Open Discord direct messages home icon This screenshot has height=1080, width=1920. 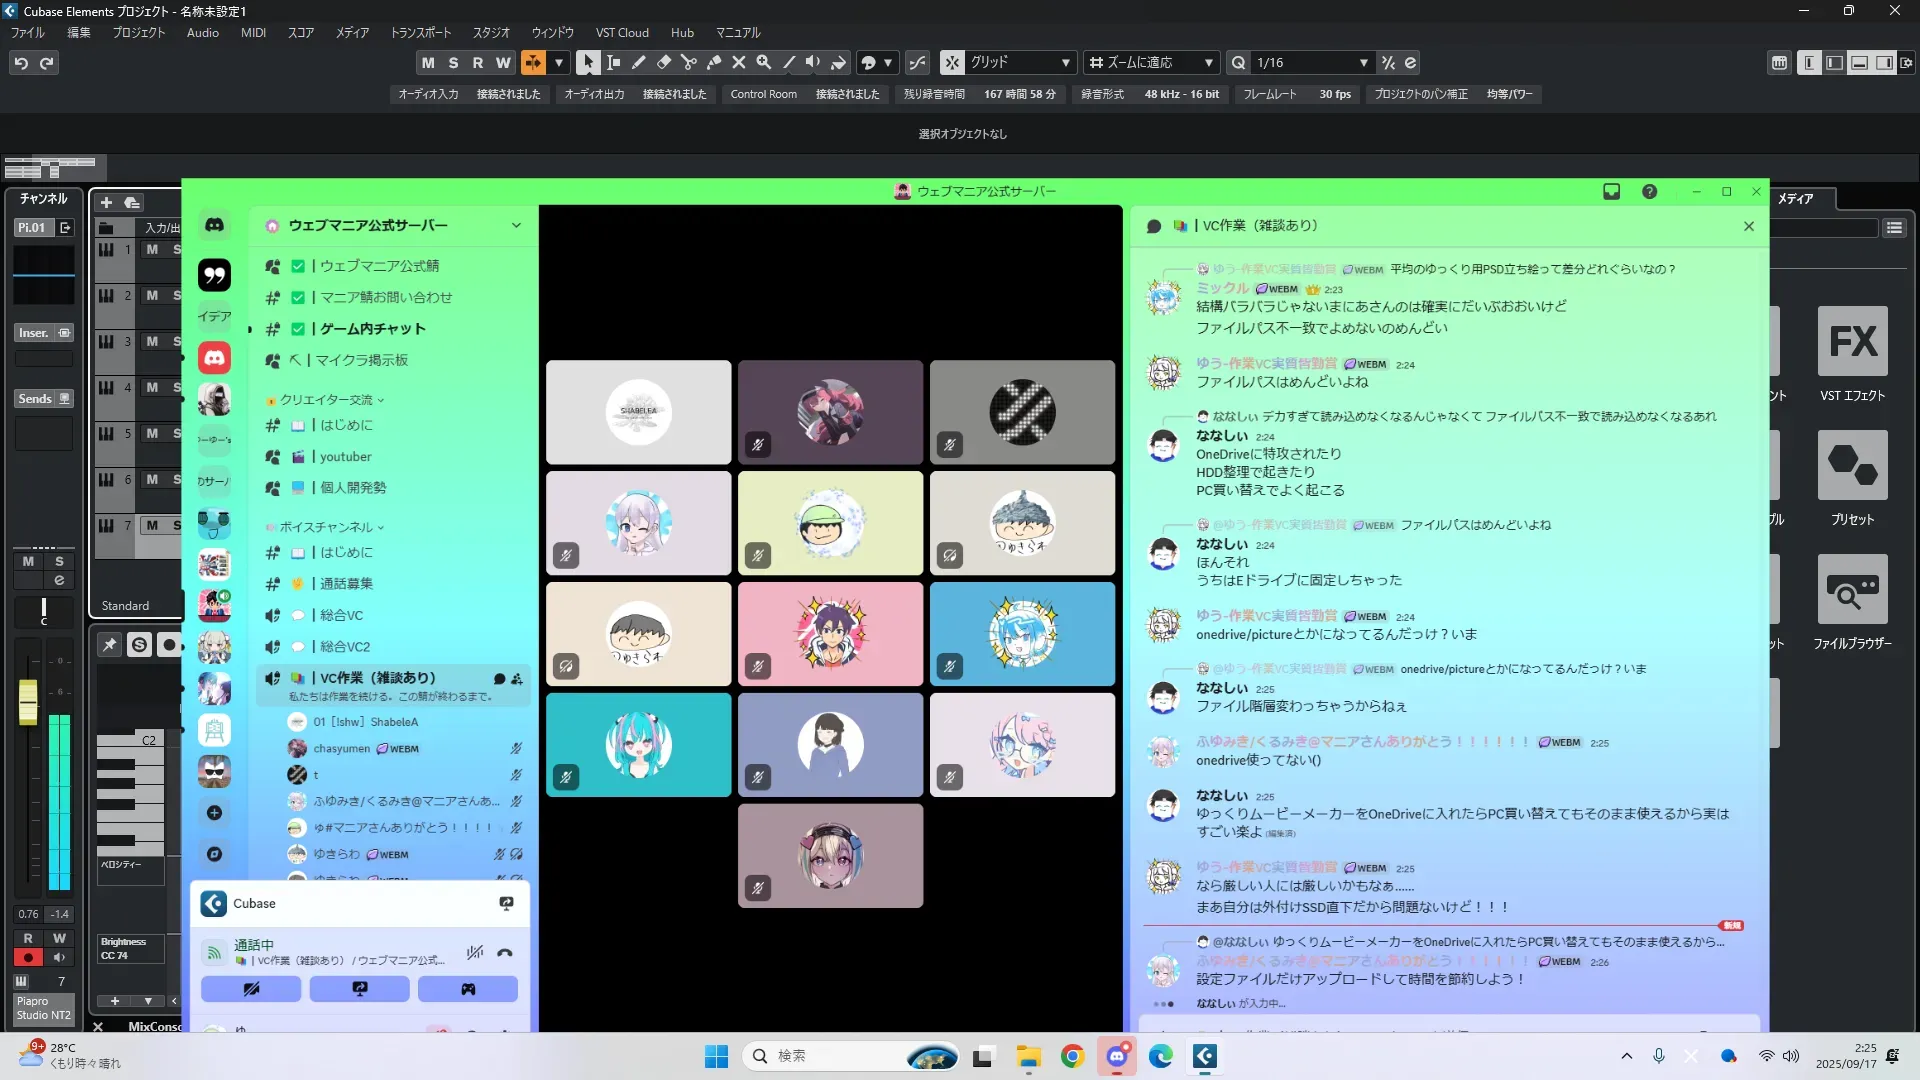coord(214,225)
